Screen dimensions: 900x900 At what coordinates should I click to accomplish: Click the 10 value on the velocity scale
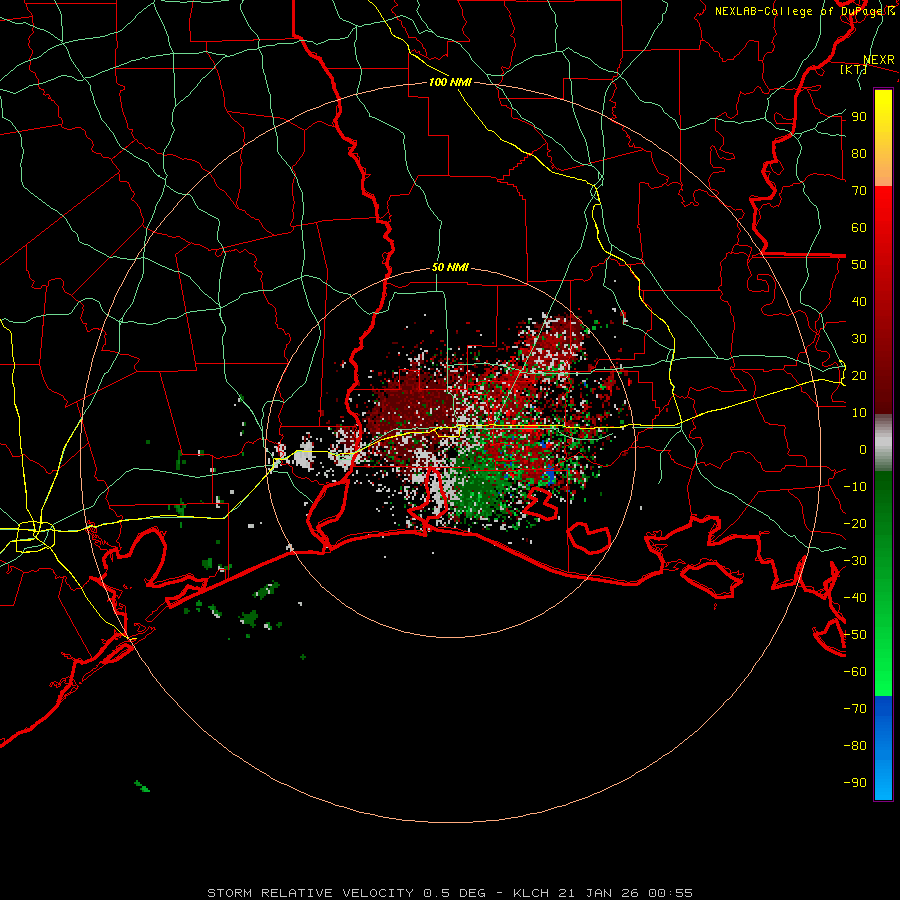(859, 413)
